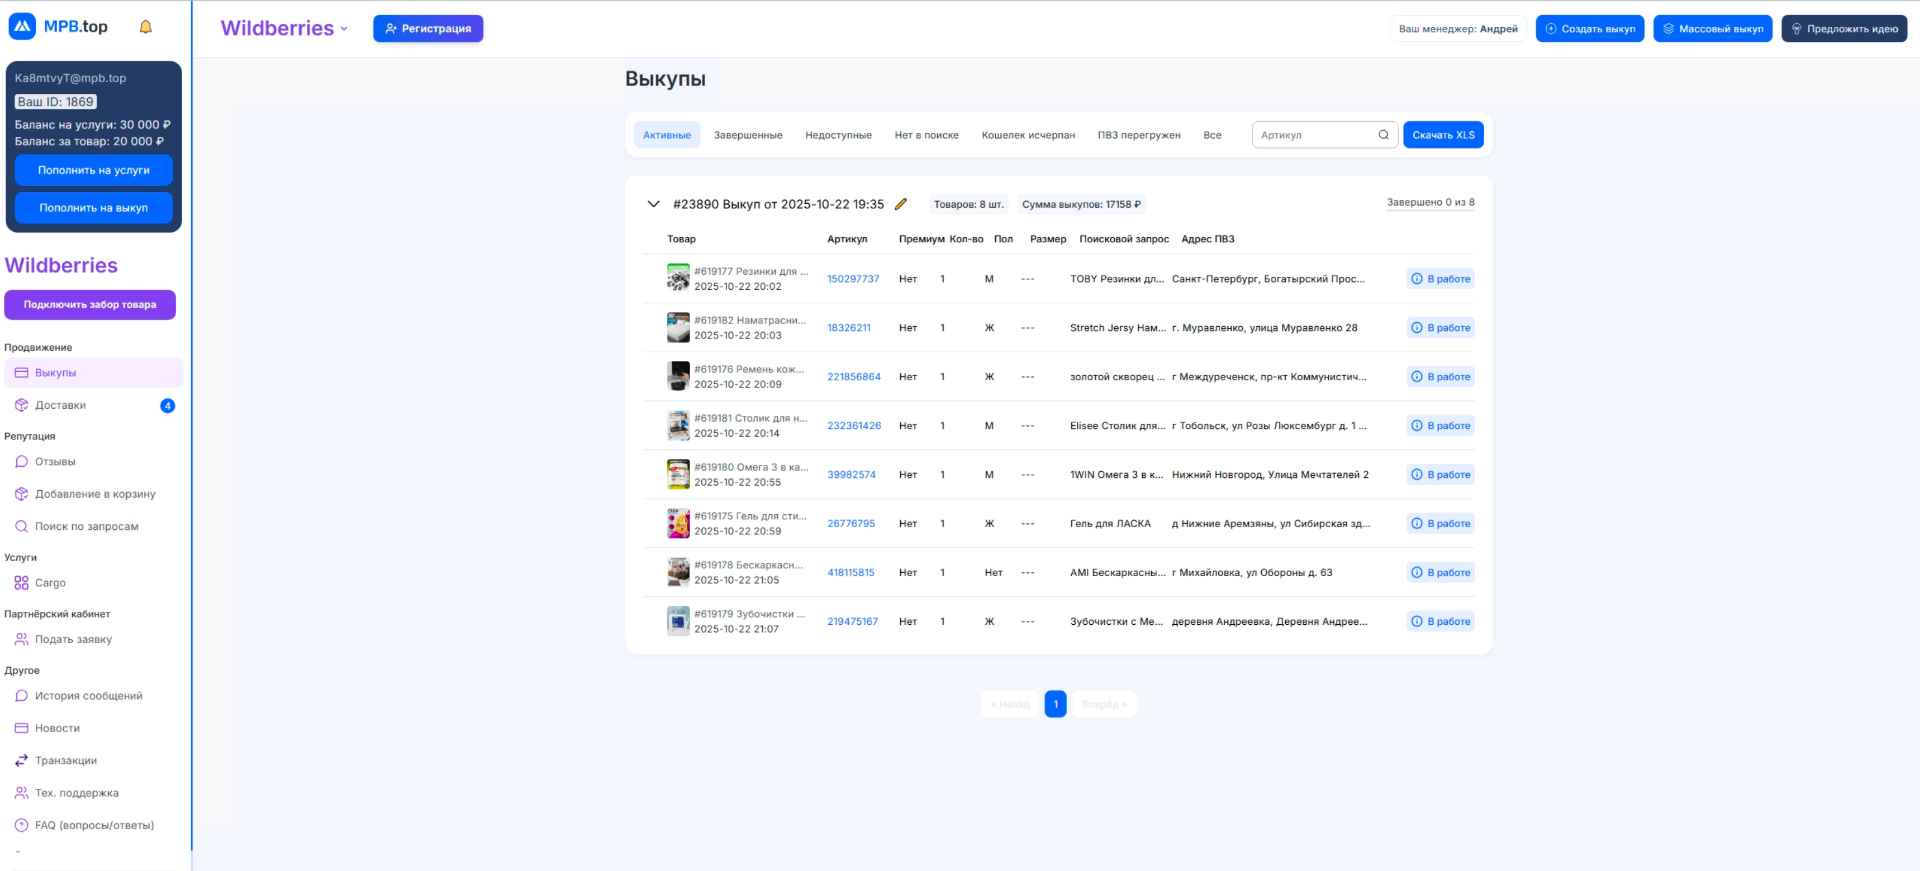Open product thumbnail for #619177 Резинки
The image size is (1920, 871).
(678, 278)
